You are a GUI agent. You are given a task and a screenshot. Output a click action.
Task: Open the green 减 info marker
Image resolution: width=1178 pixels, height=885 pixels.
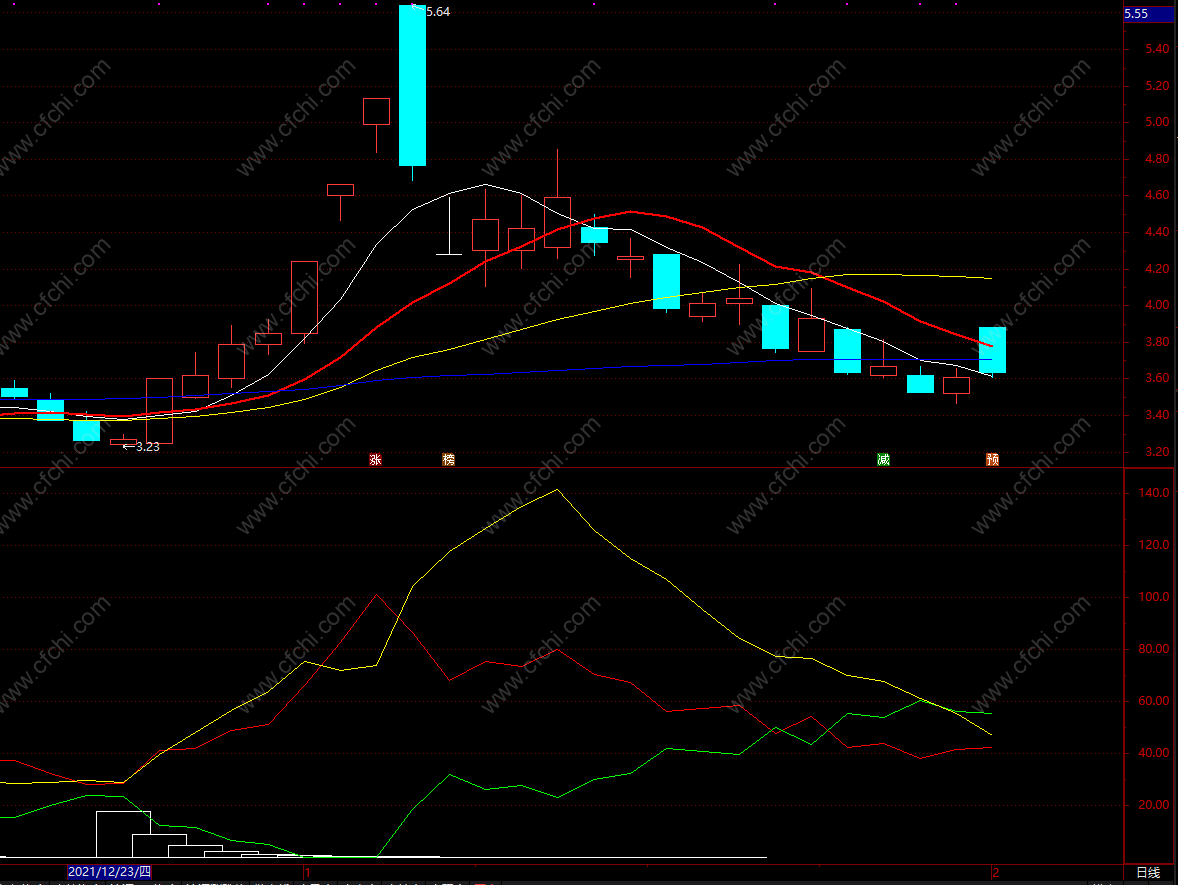pos(884,459)
